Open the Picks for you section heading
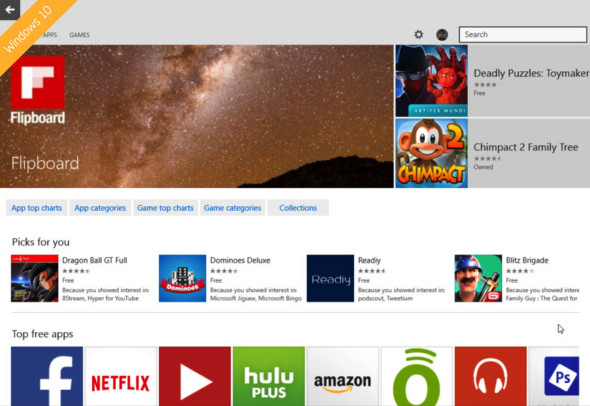590x406 pixels. [41, 242]
